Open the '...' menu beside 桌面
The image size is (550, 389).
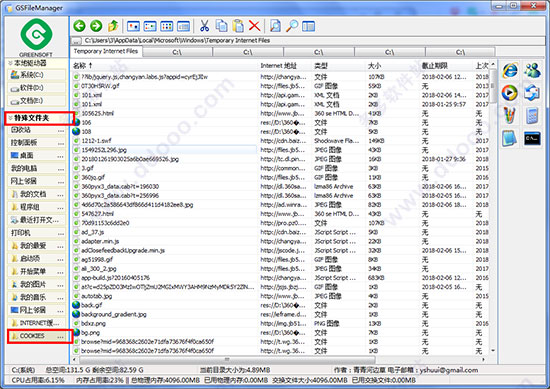[61, 156]
